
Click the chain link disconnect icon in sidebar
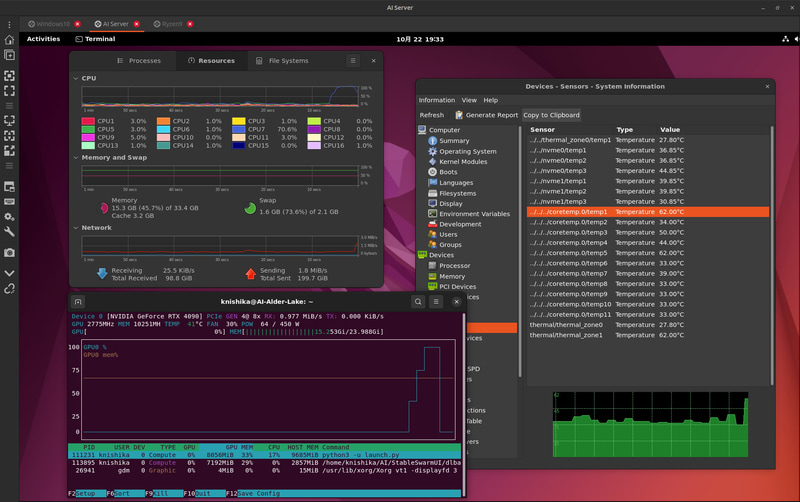pos(9,289)
